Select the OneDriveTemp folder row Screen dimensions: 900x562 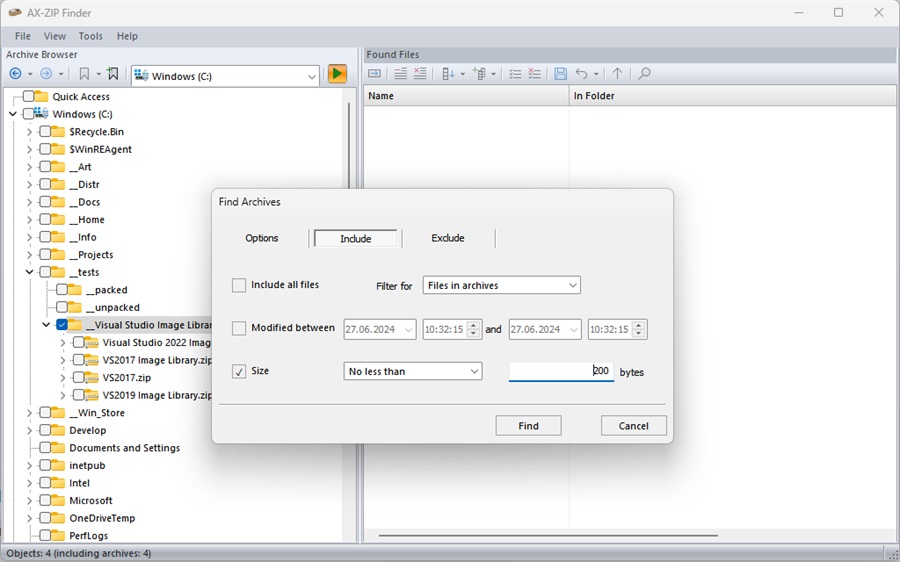[102, 518]
